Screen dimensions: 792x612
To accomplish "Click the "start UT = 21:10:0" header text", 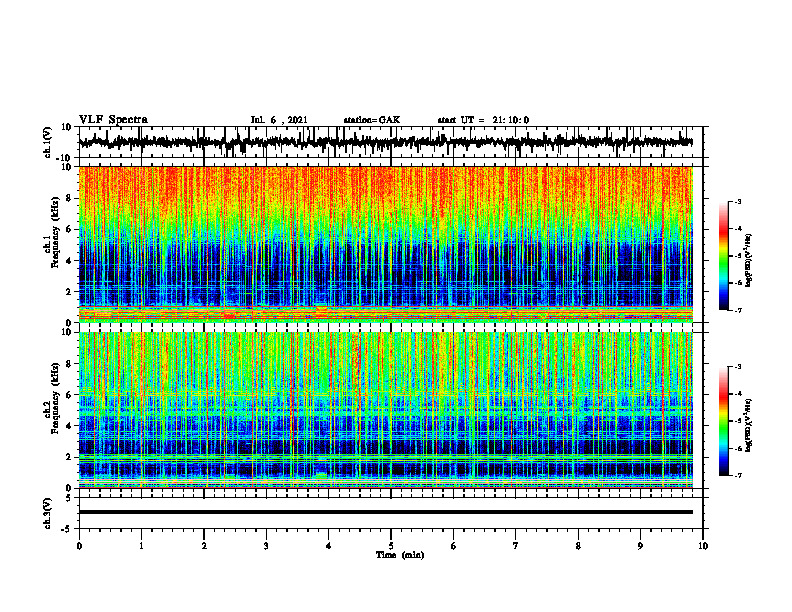I will pyautogui.click(x=483, y=120).
